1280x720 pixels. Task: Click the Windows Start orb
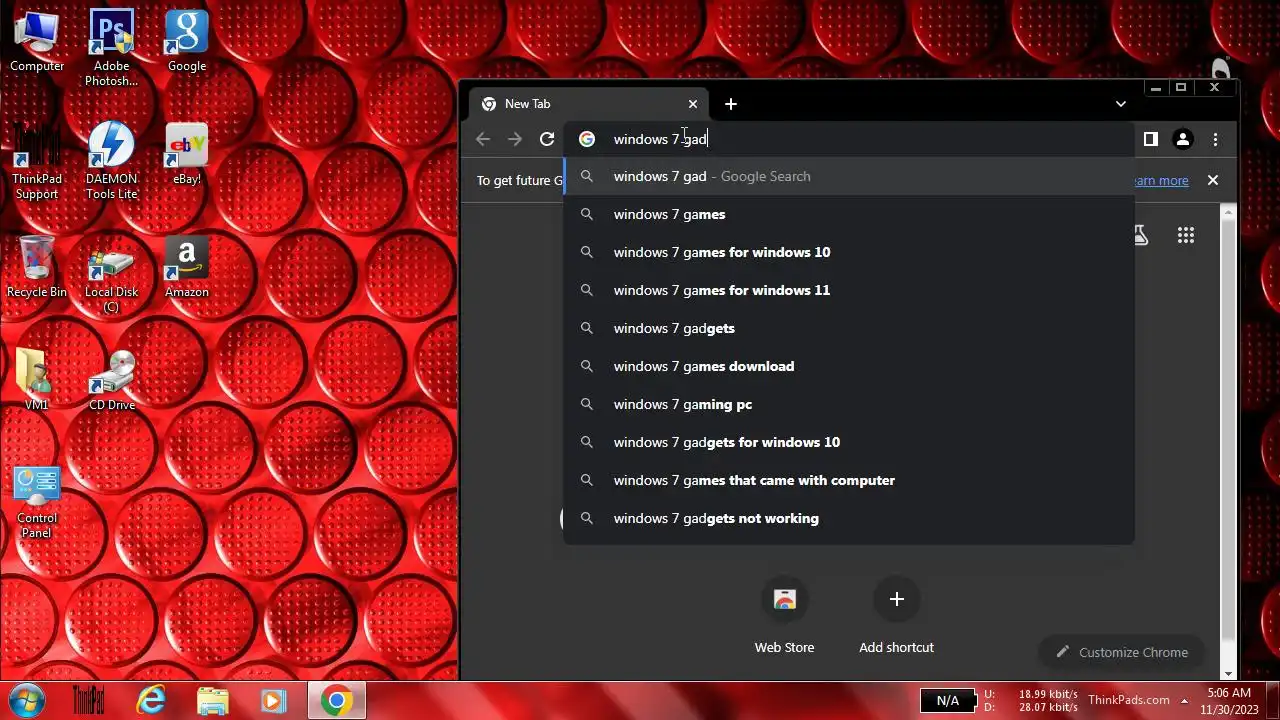click(x=27, y=700)
